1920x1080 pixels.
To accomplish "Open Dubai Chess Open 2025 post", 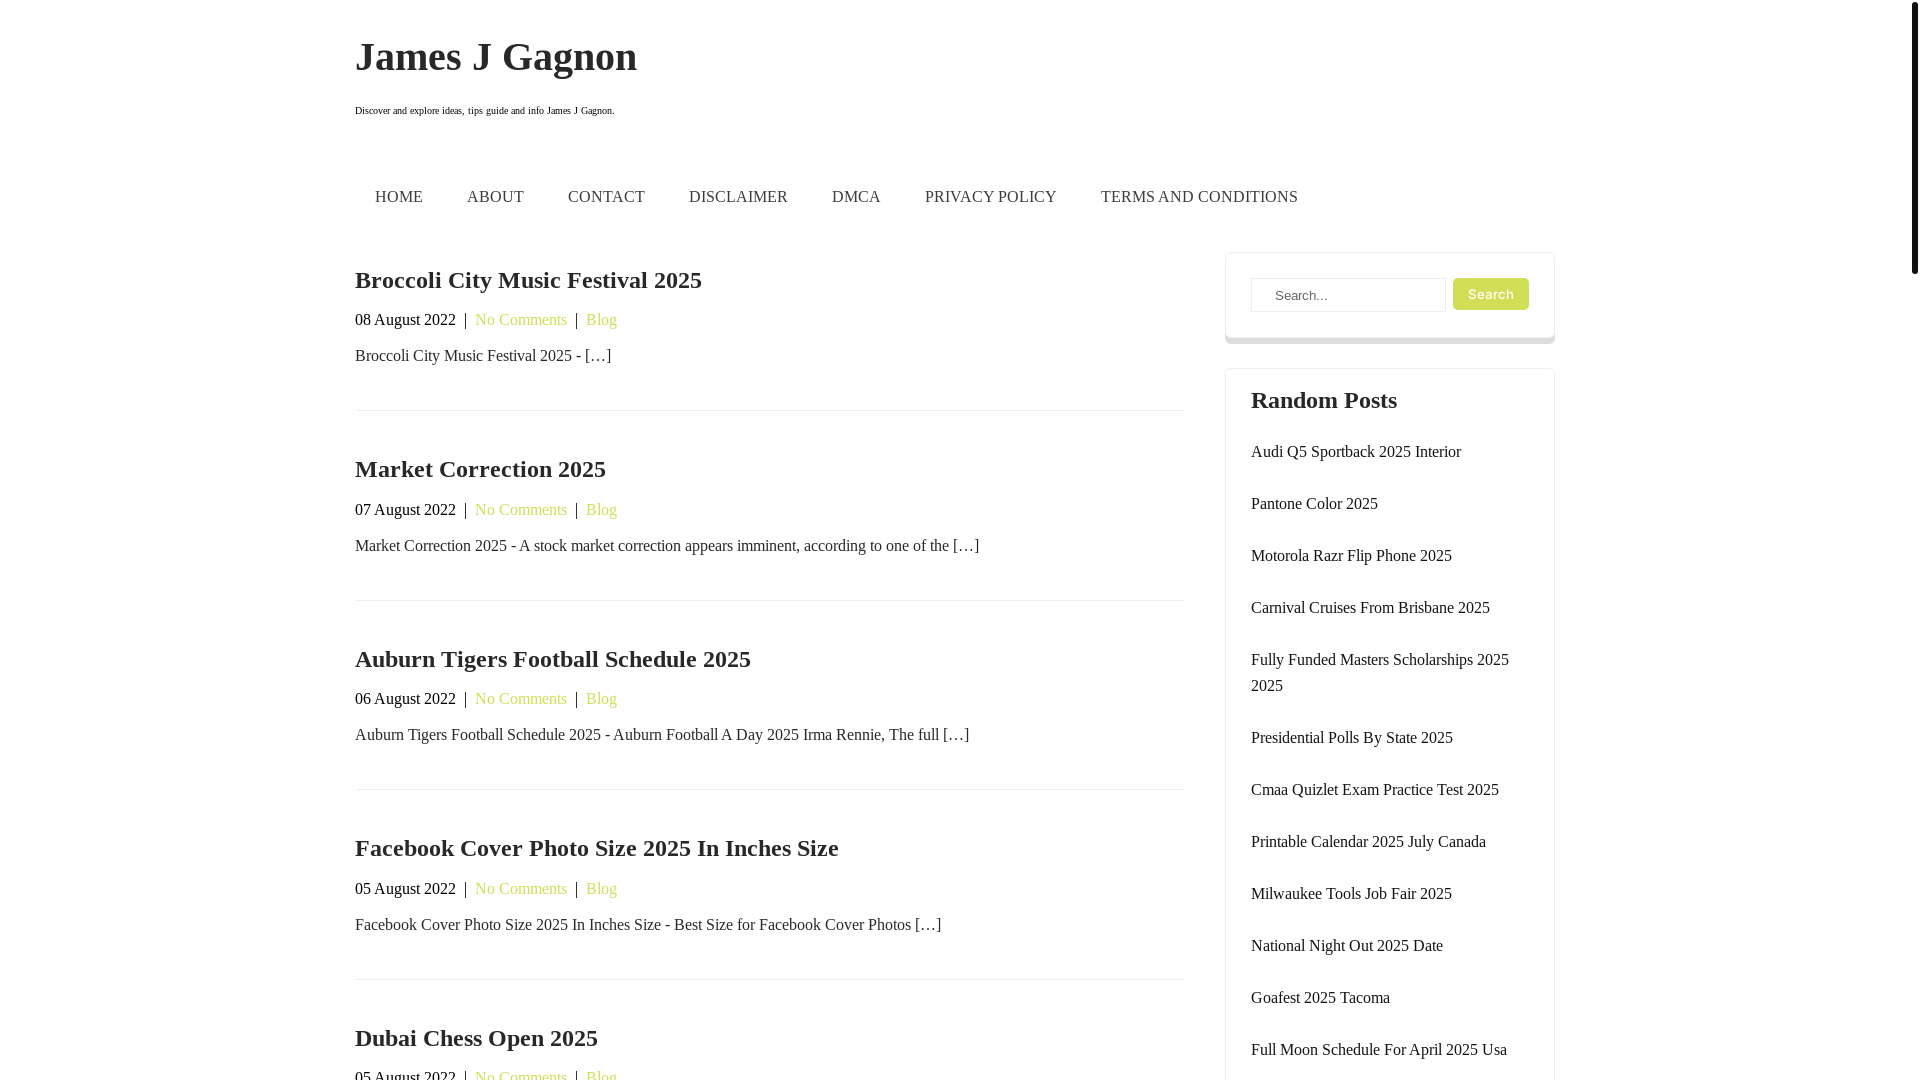I will (x=476, y=1038).
